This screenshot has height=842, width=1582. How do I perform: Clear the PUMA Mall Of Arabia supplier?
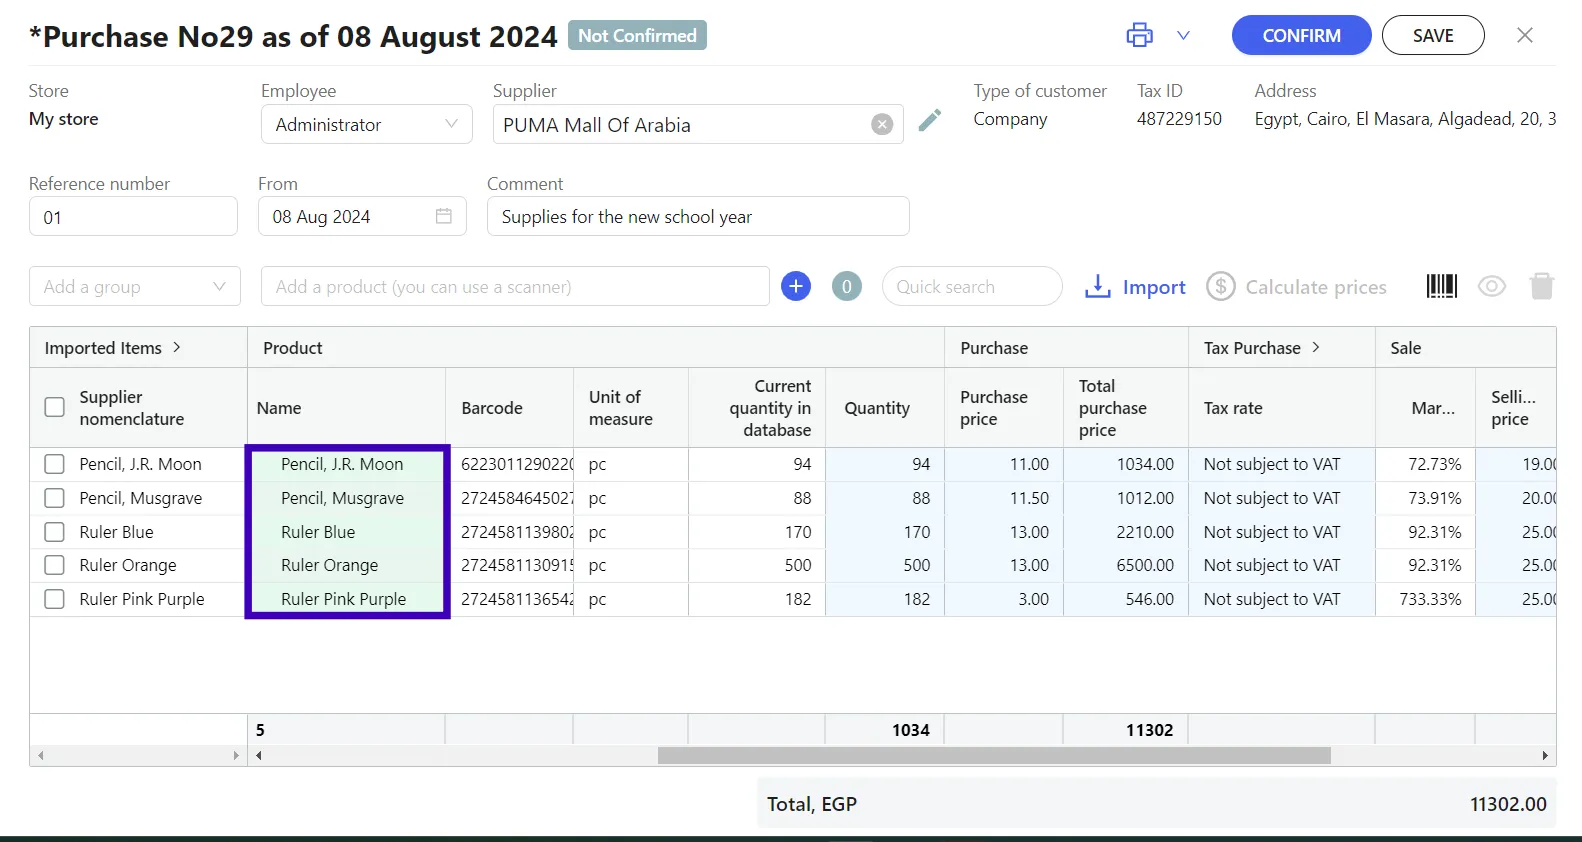pos(881,124)
